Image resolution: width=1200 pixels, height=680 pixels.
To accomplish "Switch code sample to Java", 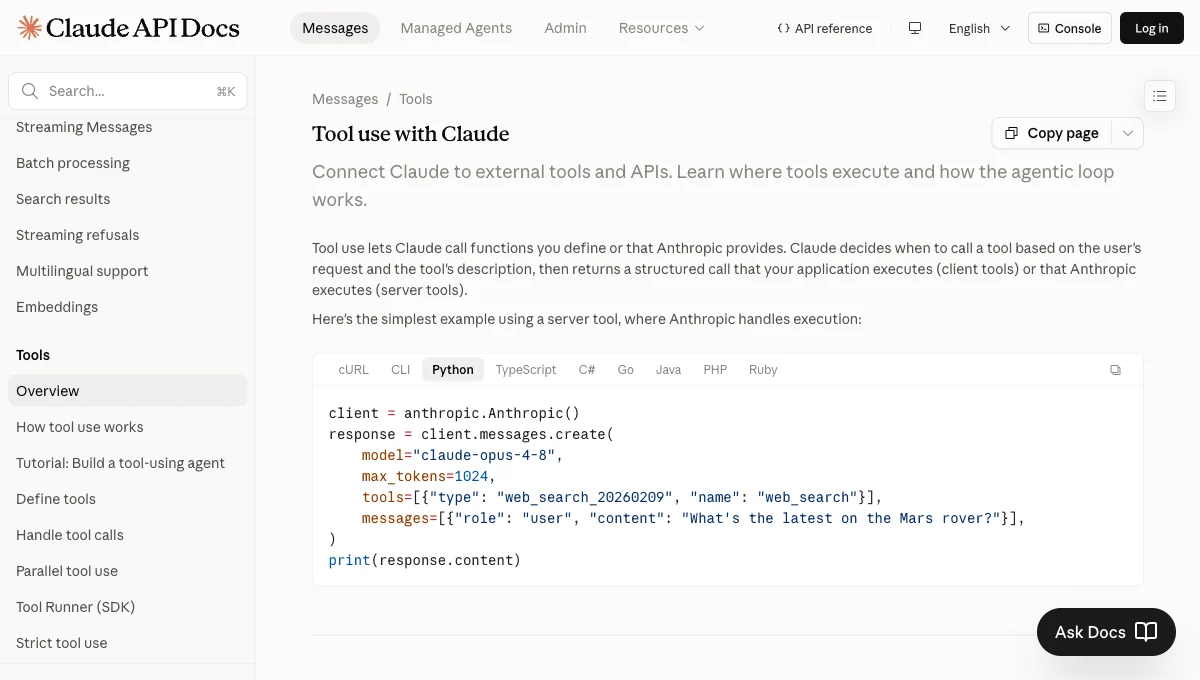I will (668, 370).
